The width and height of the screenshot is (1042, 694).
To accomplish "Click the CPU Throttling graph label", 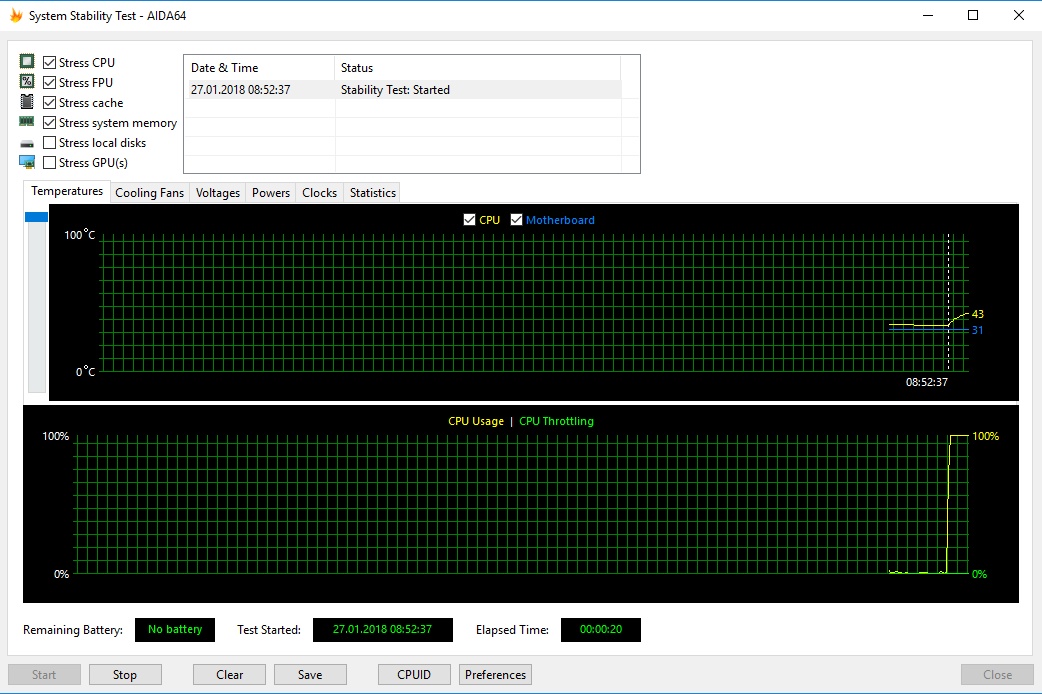I will [556, 421].
